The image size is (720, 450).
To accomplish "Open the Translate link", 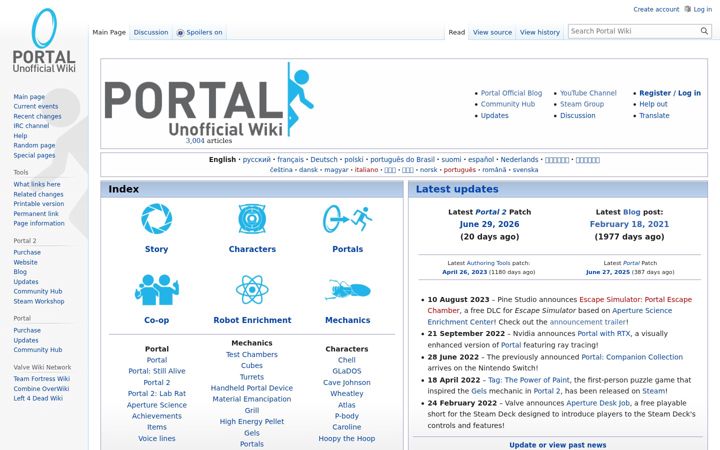I will click(x=654, y=115).
